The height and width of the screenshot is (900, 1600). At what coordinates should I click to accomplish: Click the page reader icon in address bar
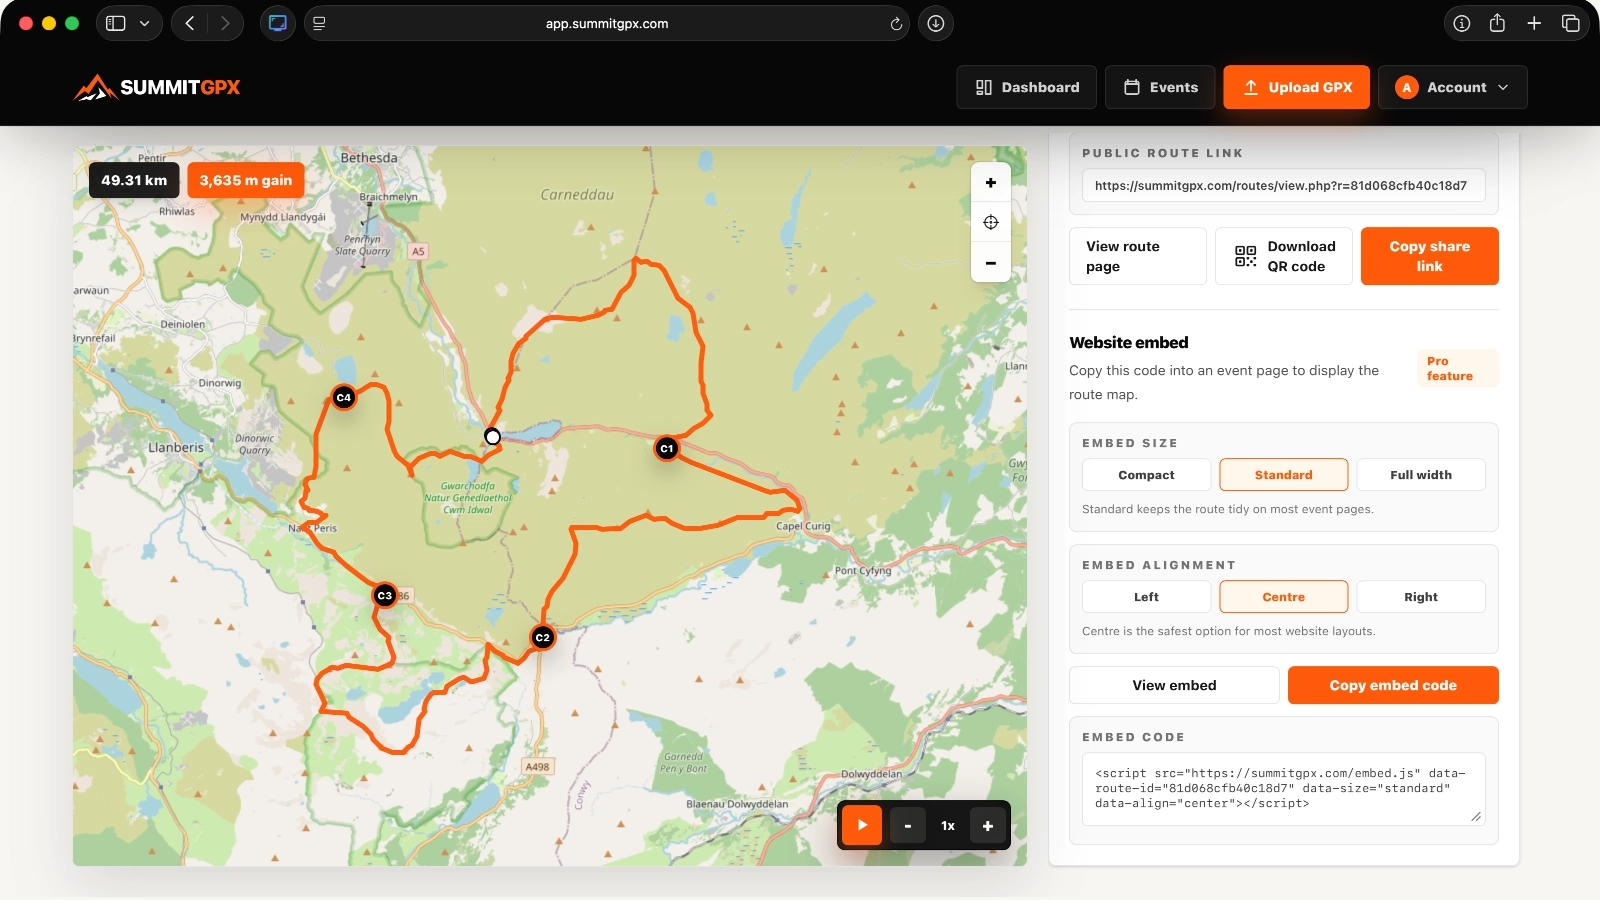(319, 23)
